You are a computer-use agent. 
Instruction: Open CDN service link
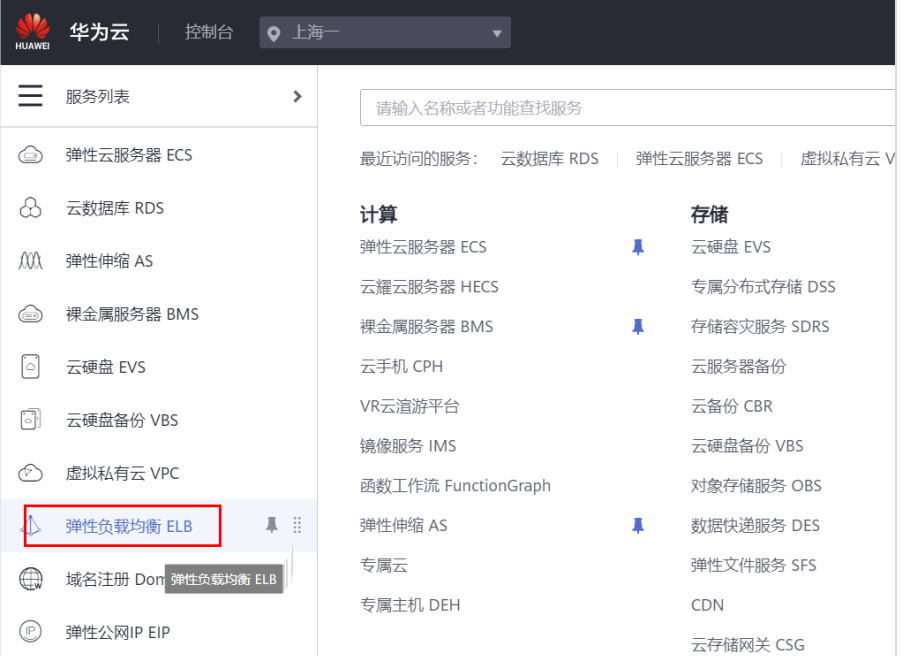pyautogui.click(x=707, y=605)
